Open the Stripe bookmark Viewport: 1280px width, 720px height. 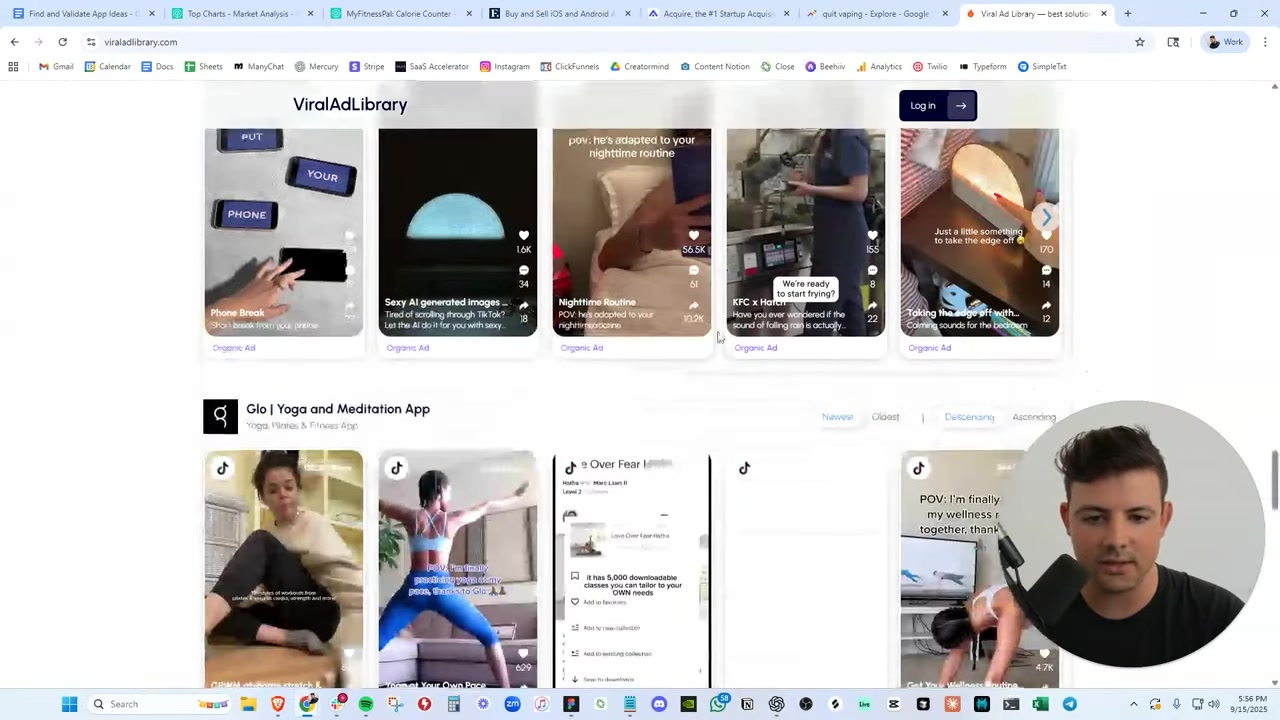[366, 66]
